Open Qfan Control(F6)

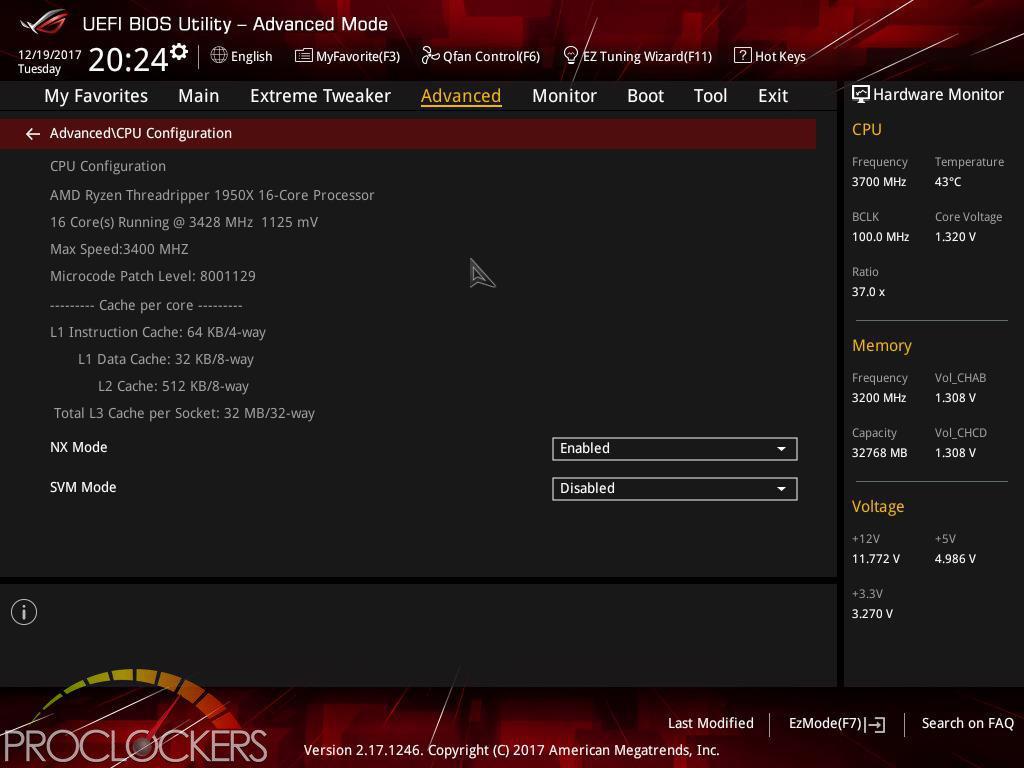[481, 56]
